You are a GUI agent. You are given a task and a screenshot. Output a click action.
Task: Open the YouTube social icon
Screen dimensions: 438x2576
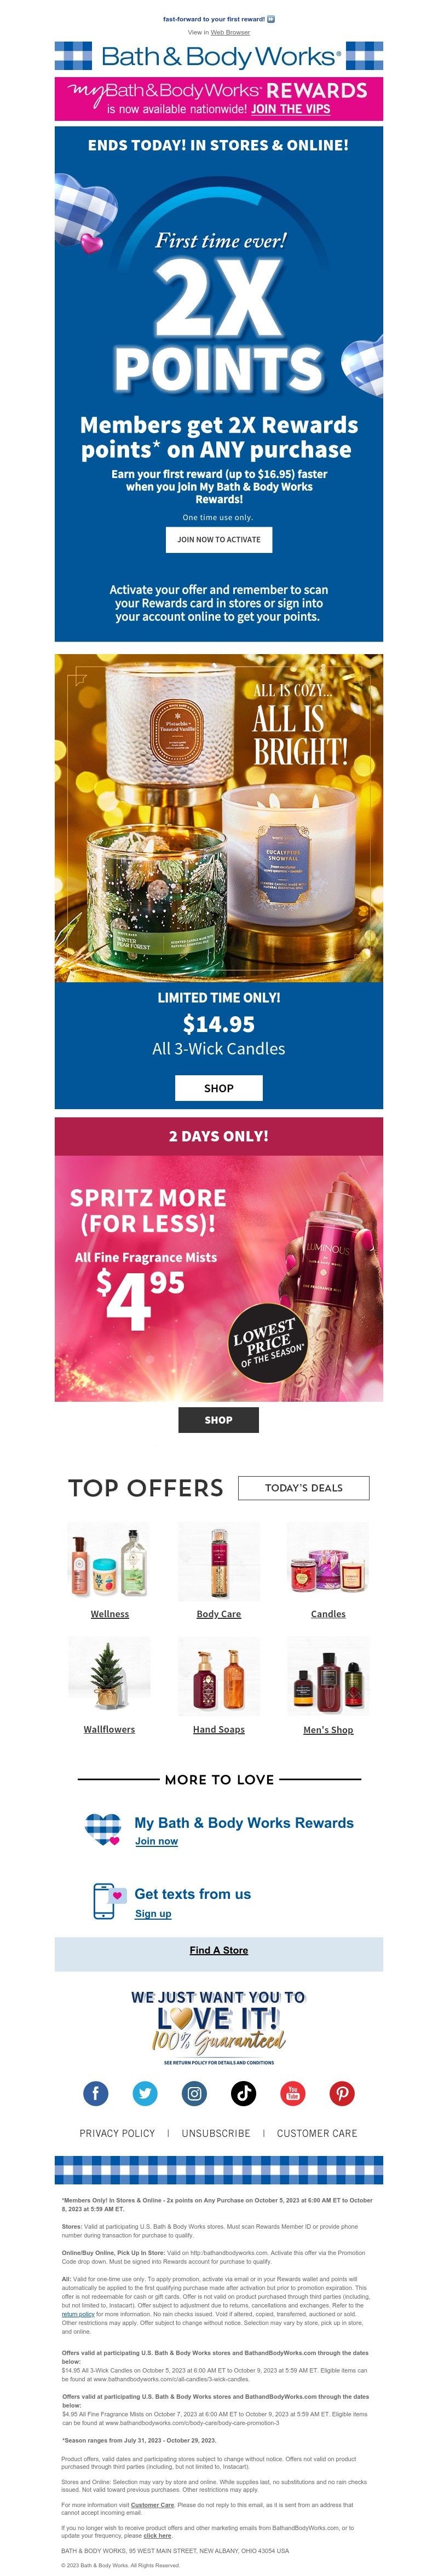293,2093
